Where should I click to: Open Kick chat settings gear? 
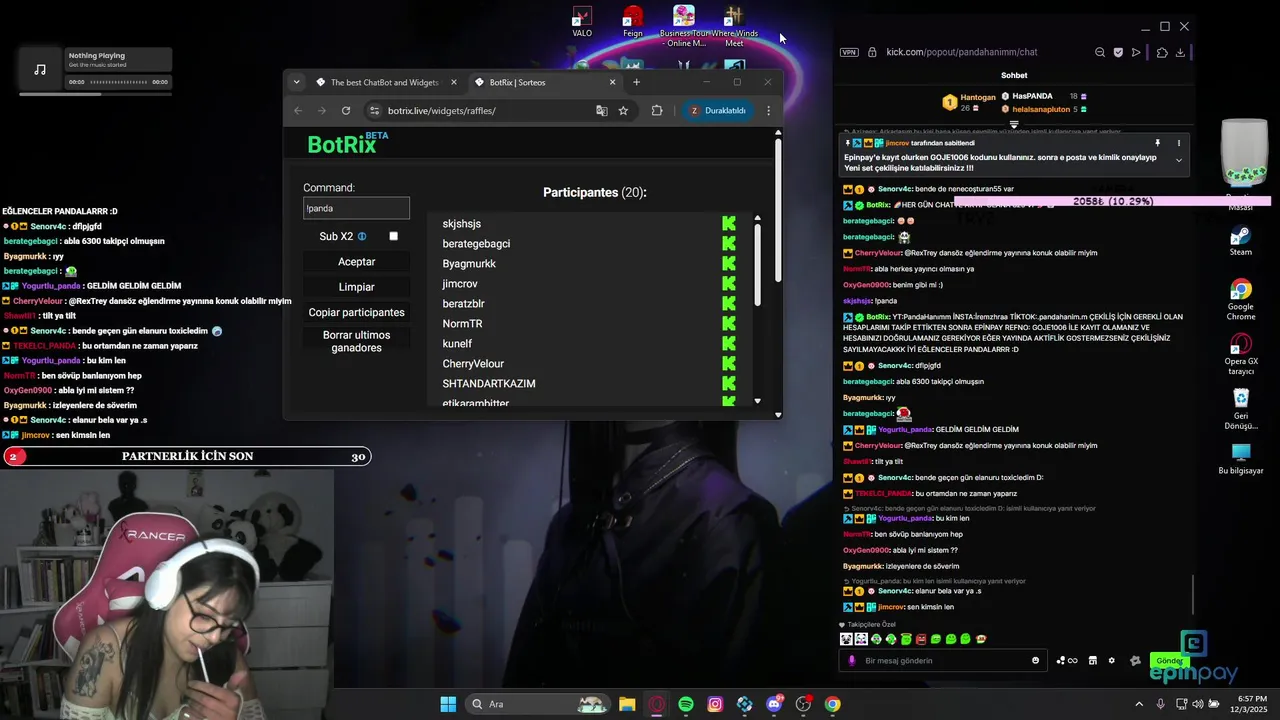[x=1111, y=660]
